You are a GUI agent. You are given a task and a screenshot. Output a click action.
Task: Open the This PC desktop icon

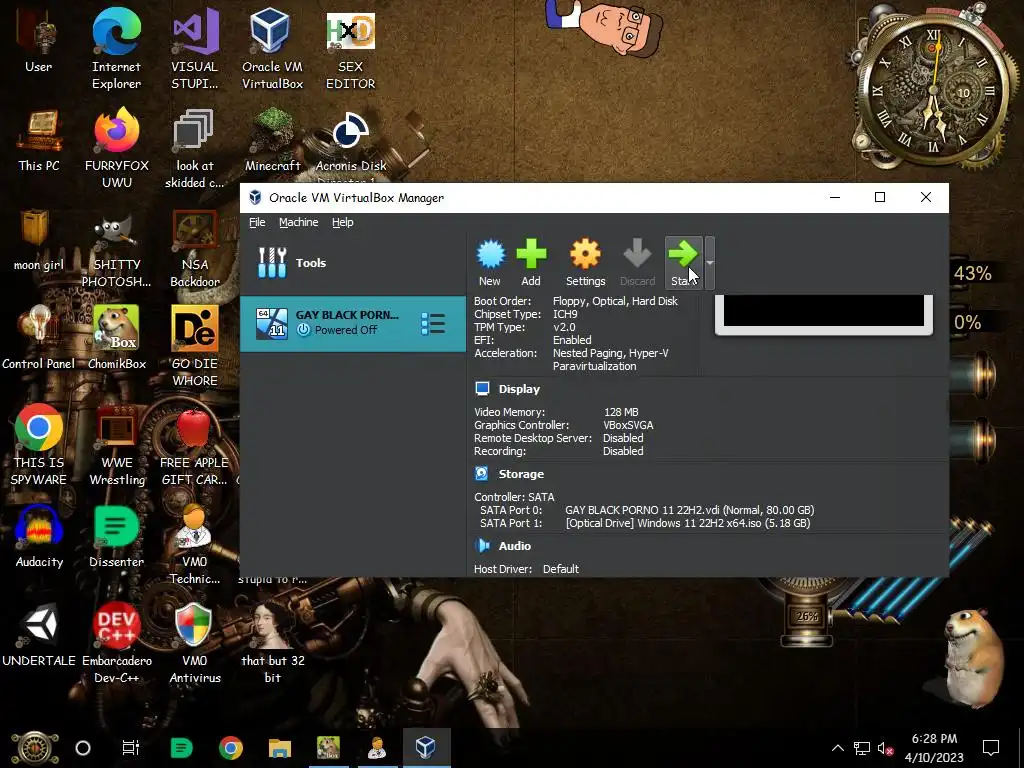(39, 140)
